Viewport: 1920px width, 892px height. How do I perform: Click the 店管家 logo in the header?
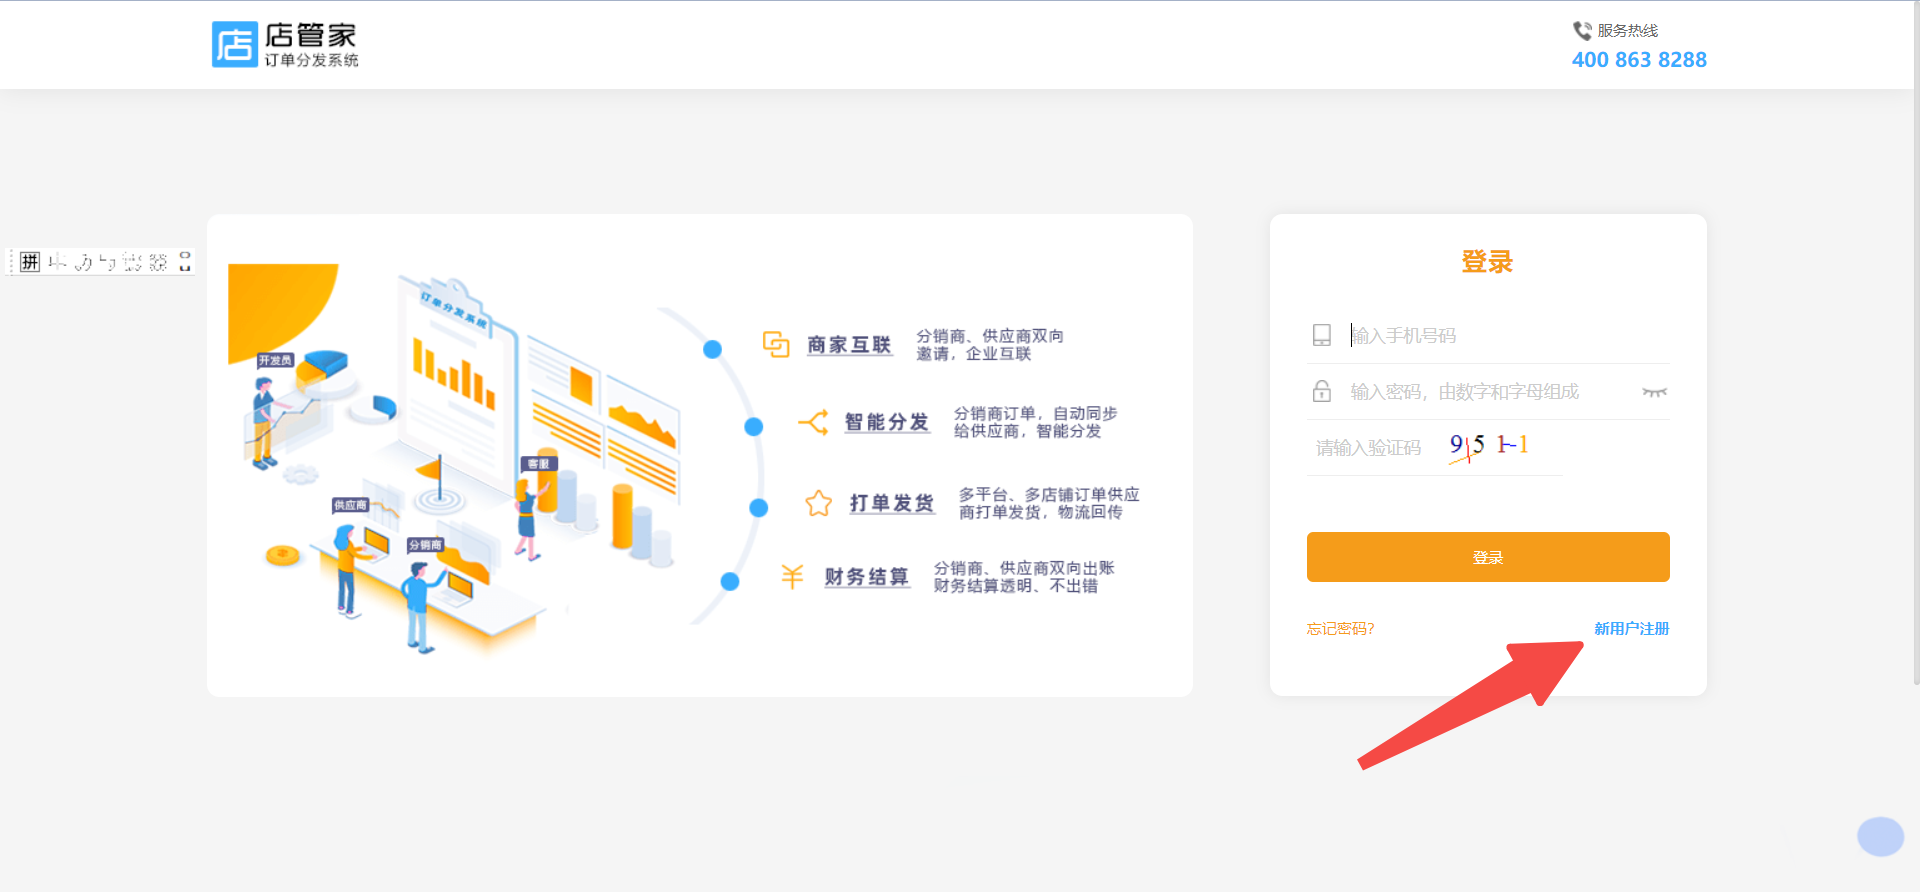pyautogui.click(x=285, y=45)
